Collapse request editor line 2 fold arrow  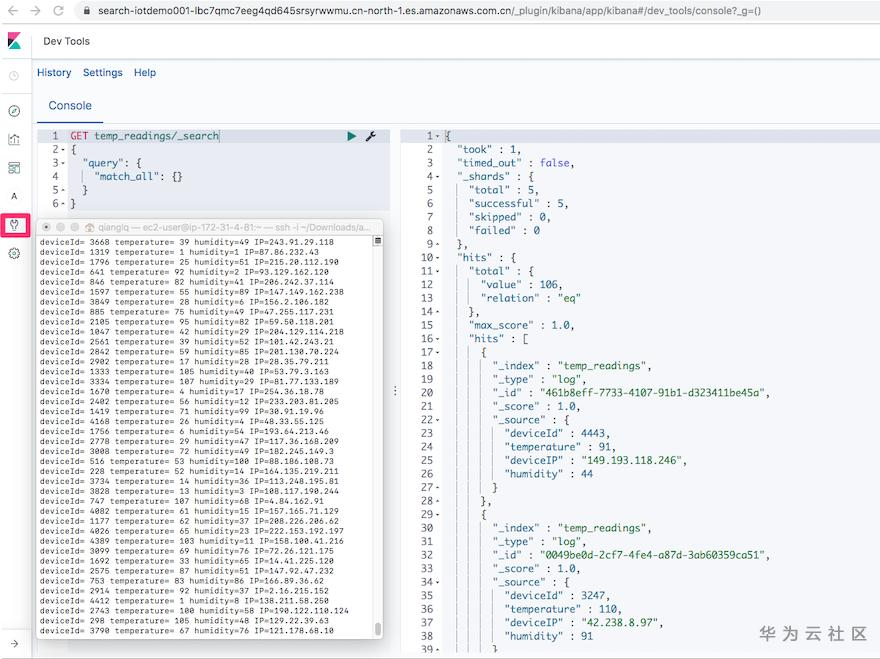[x=63, y=150]
